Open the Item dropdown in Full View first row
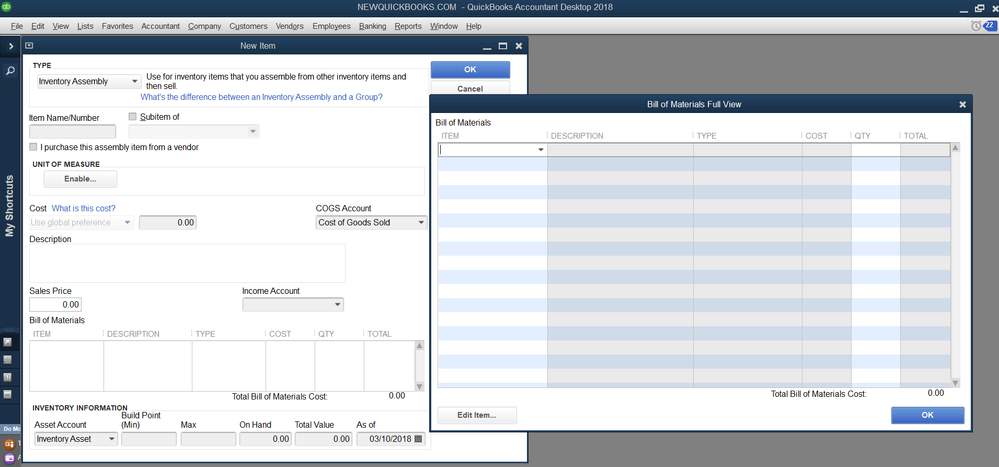This screenshot has width=999, height=467. click(x=541, y=150)
